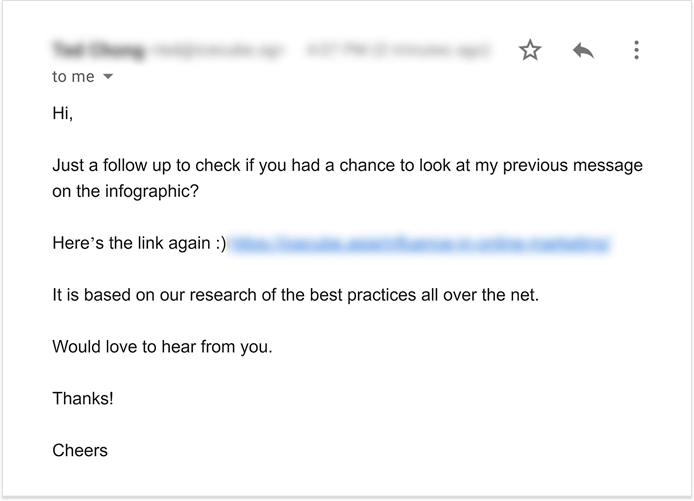694x501 pixels.
Task: Click the word "infographic?" in the body
Action: pyautogui.click(x=152, y=192)
